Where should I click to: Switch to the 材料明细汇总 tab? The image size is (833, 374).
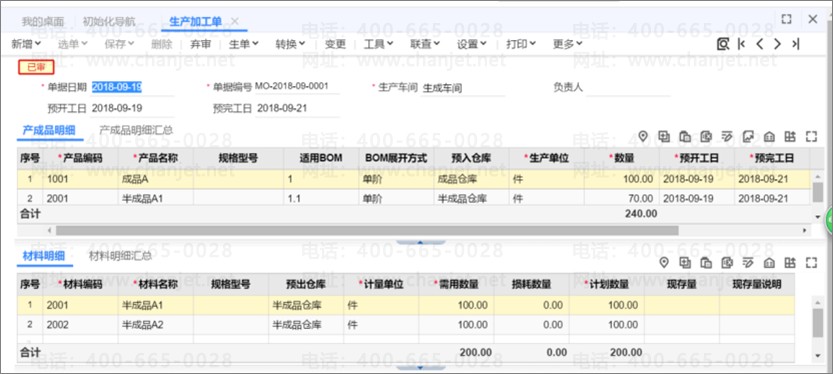(x=120, y=256)
